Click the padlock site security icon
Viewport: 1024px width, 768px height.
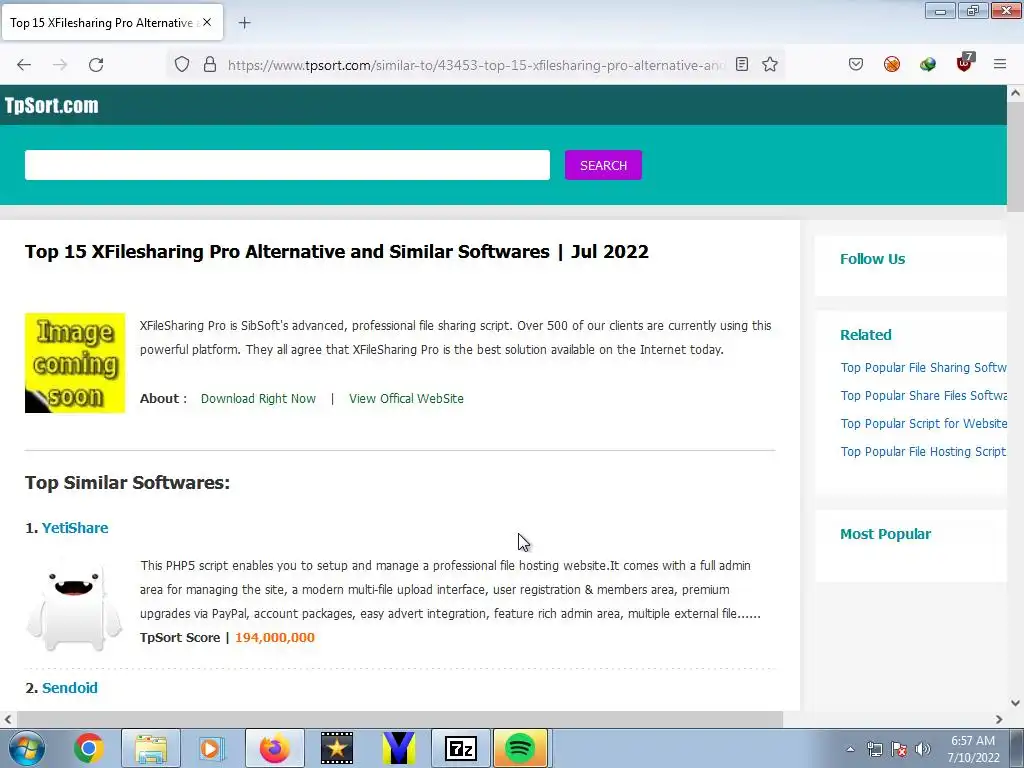pos(210,64)
